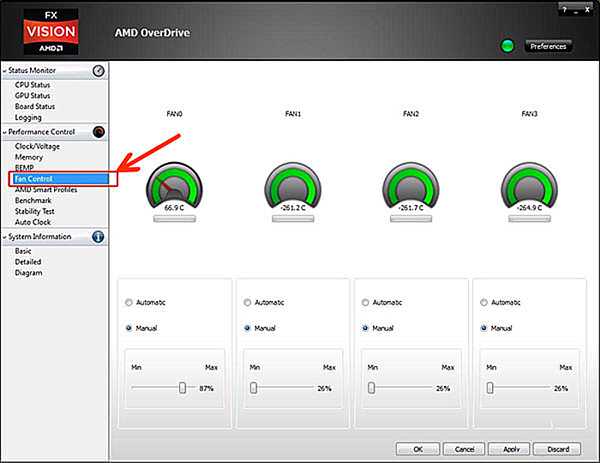
Task: Open the Preferences menu
Action: [548, 46]
